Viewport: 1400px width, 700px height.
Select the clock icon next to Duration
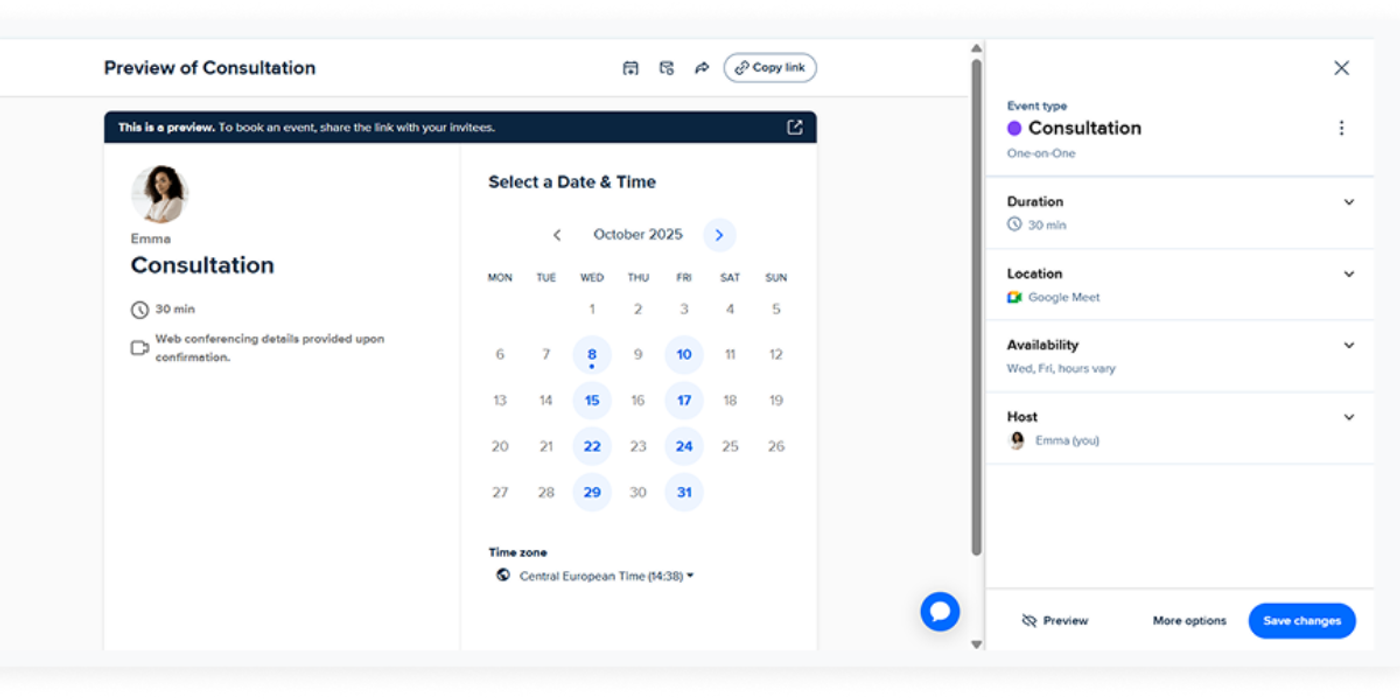tap(1014, 224)
